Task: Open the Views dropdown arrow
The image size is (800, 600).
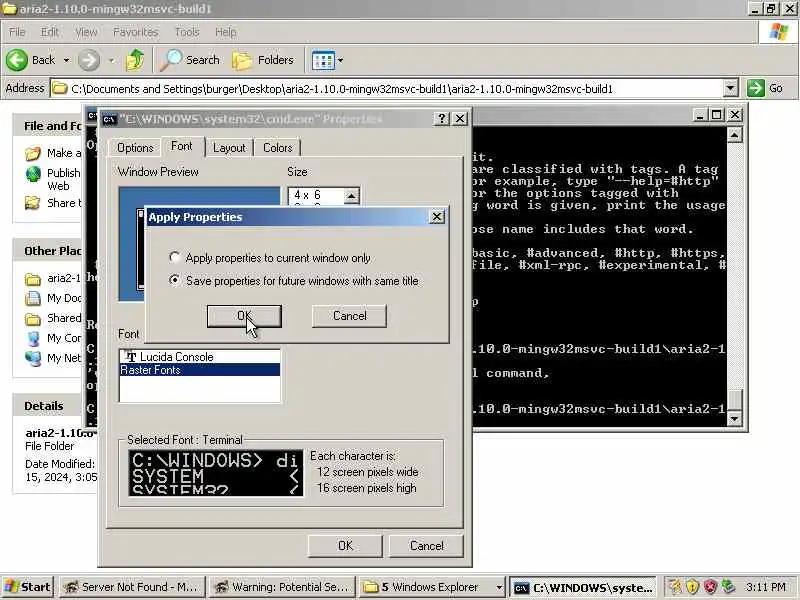Action: 340,60
